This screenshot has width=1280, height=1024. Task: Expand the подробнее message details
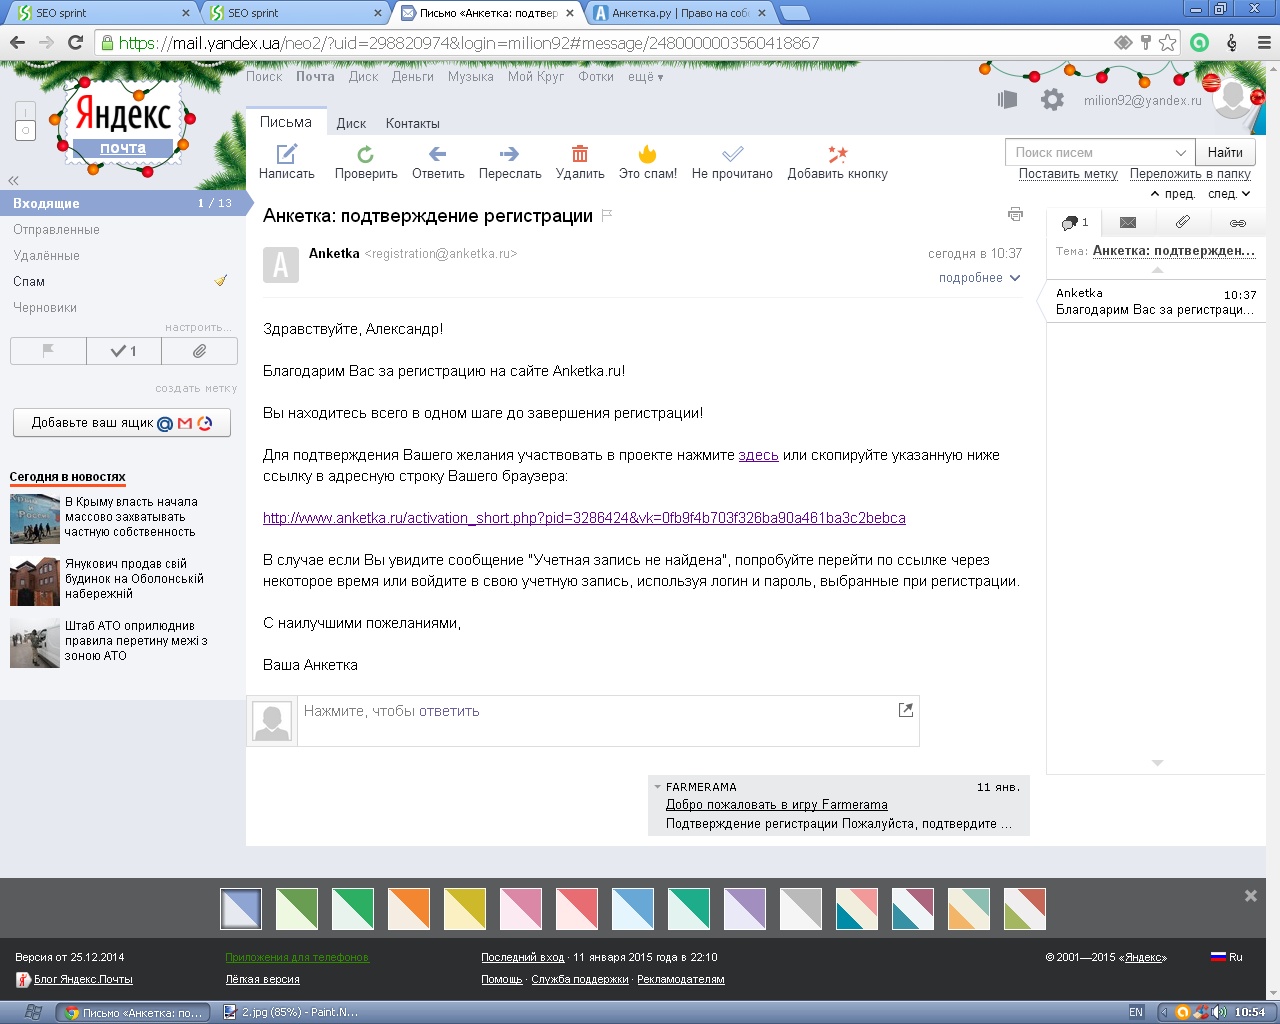(x=979, y=278)
